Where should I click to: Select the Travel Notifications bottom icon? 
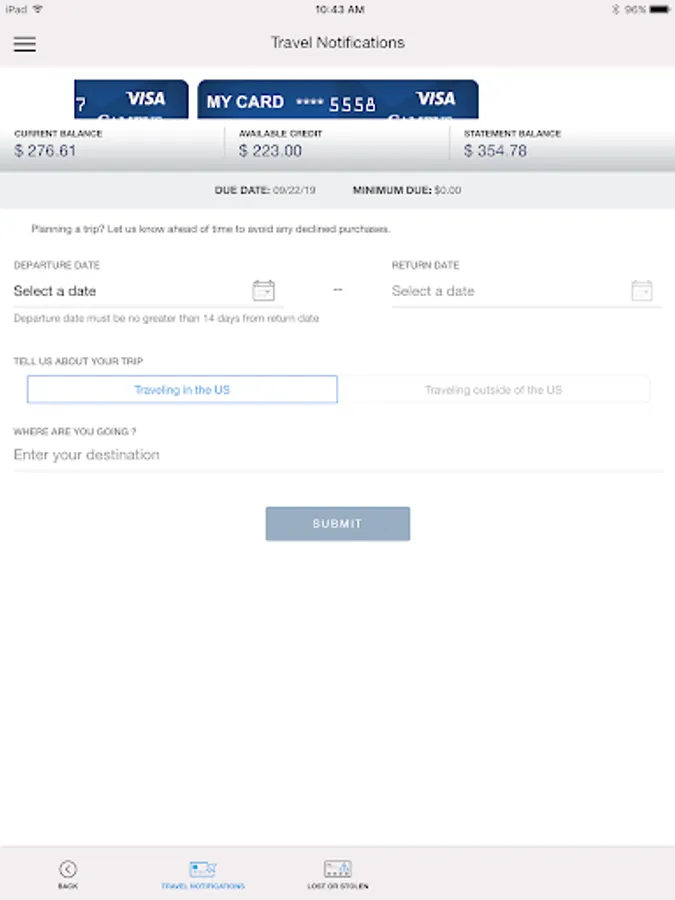pyautogui.click(x=203, y=869)
